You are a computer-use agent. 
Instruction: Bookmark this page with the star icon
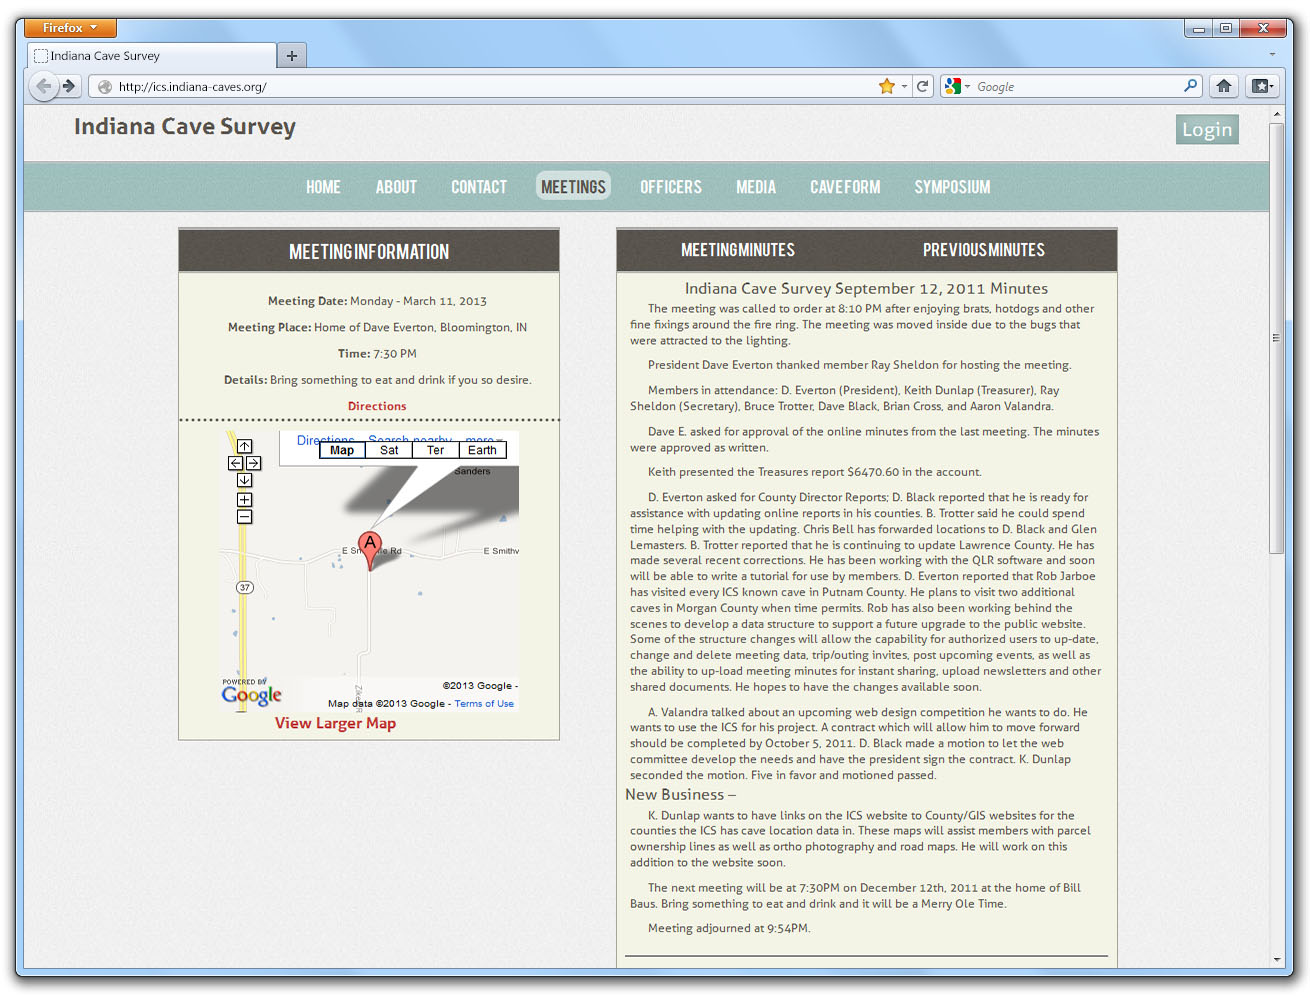(886, 86)
